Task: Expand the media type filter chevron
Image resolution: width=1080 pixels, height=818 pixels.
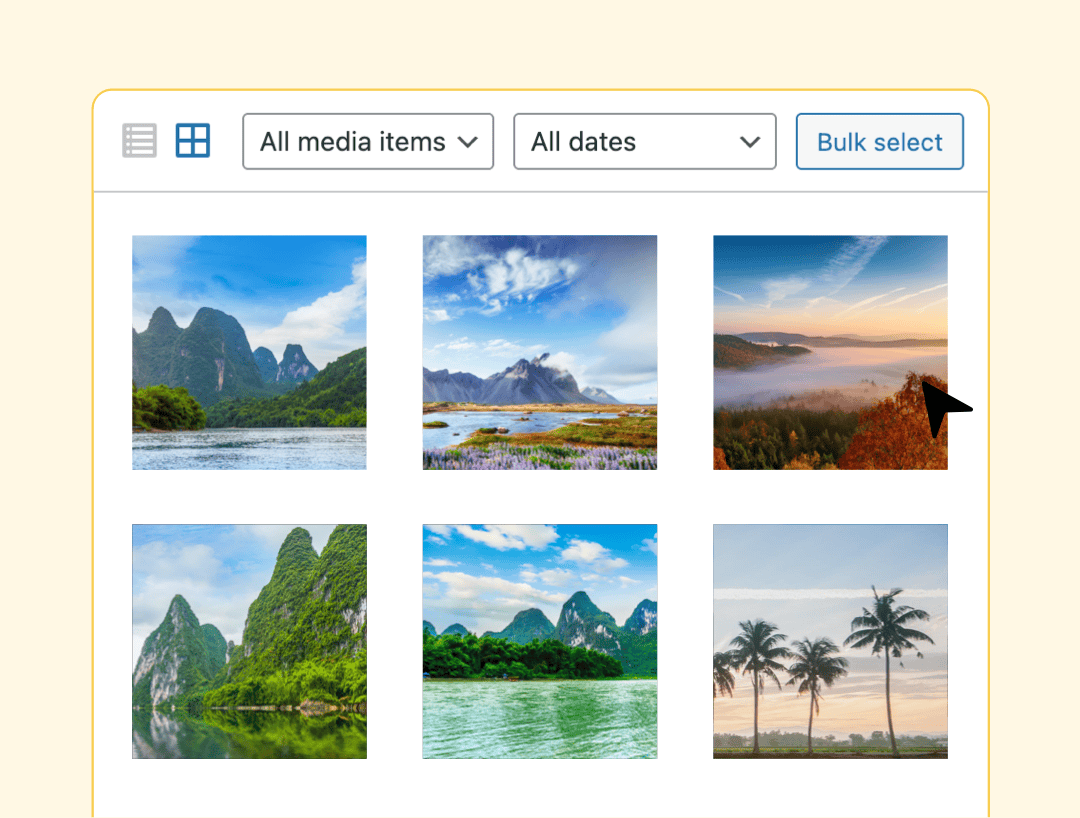Action: tap(467, 142)
